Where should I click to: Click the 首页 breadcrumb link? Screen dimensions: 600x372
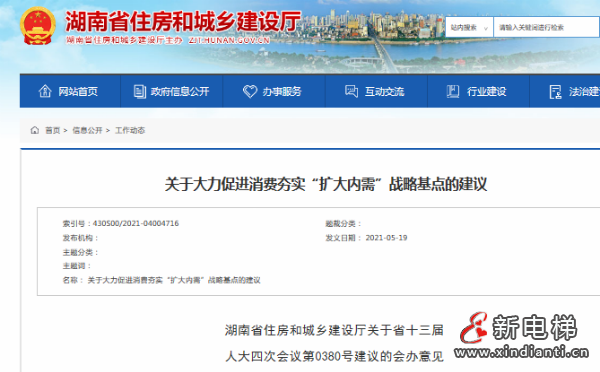pyautogui.click(x=52, y=131)
